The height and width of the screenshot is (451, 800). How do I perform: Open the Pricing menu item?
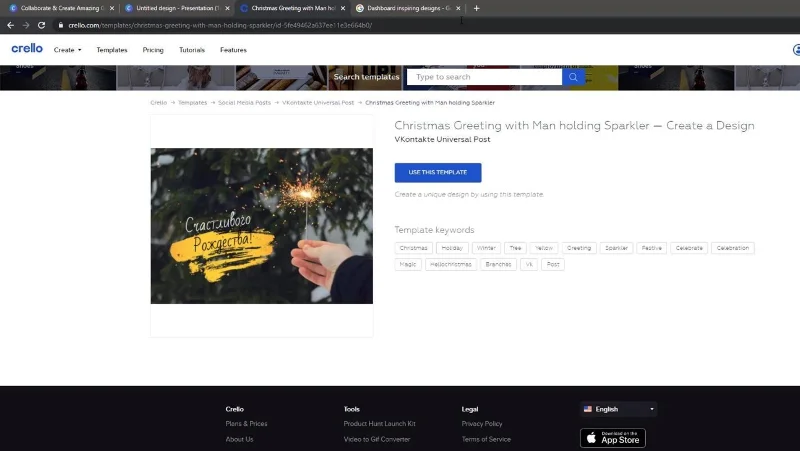pyautogui.click(x=153, y=50)
